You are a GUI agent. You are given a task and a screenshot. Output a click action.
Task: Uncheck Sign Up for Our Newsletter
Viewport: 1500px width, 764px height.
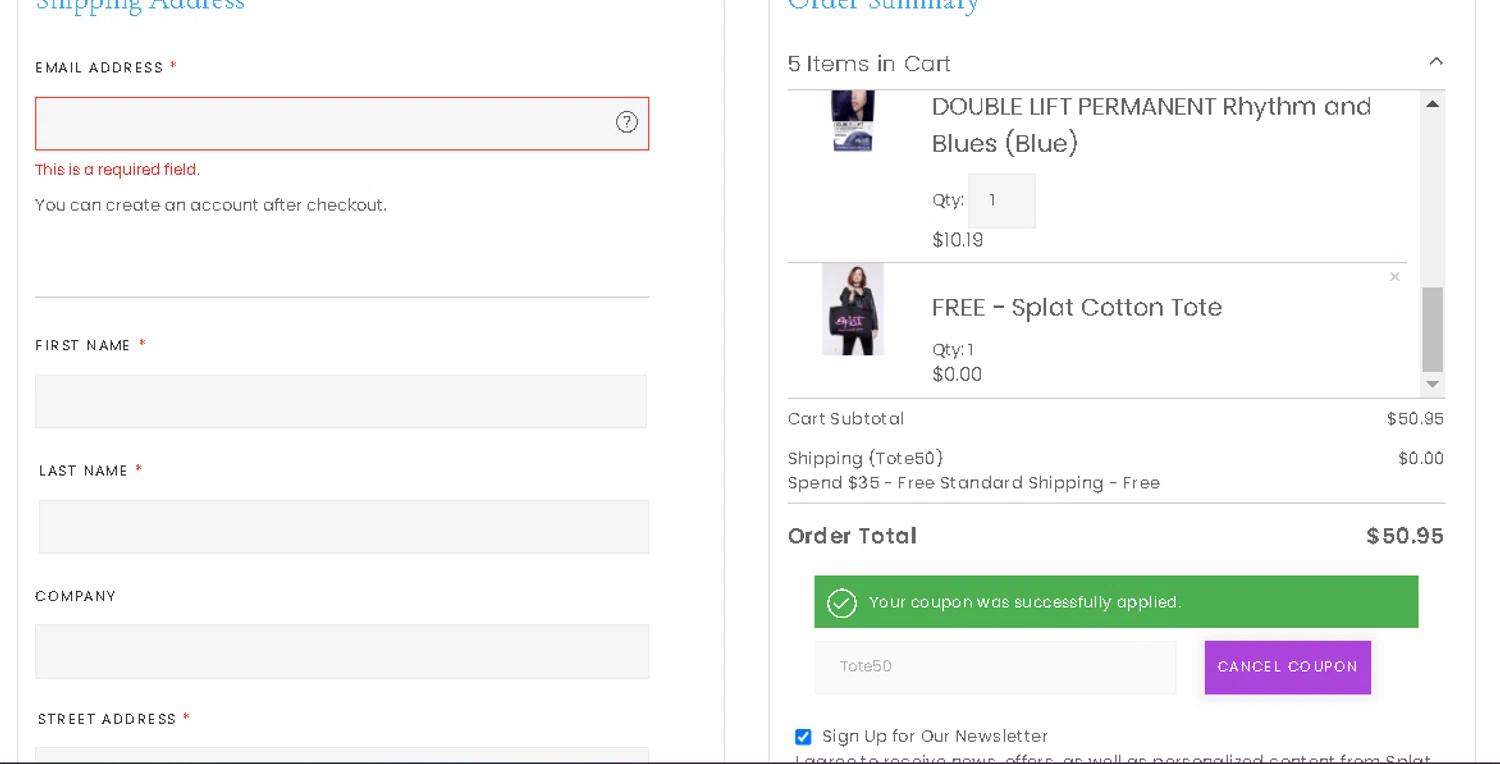click(803, 737)
